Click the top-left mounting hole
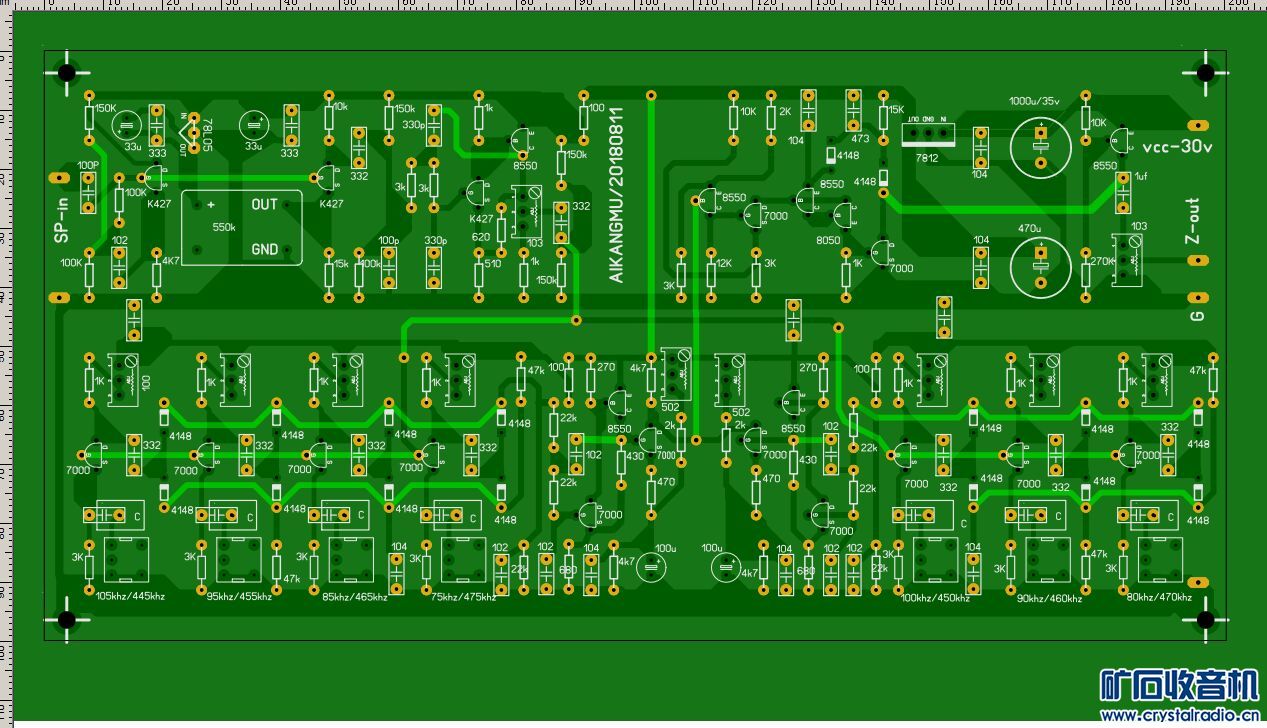The width and height of the screenshot is (1267, 728). 67,73
